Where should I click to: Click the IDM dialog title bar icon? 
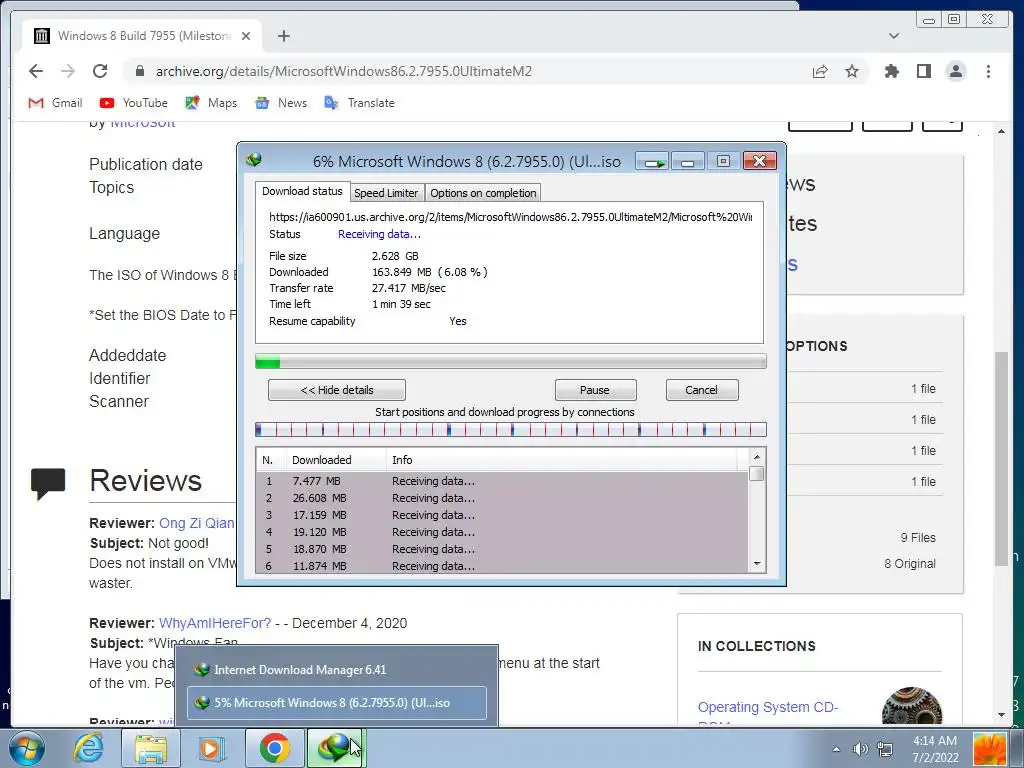(x=254, y=159)
